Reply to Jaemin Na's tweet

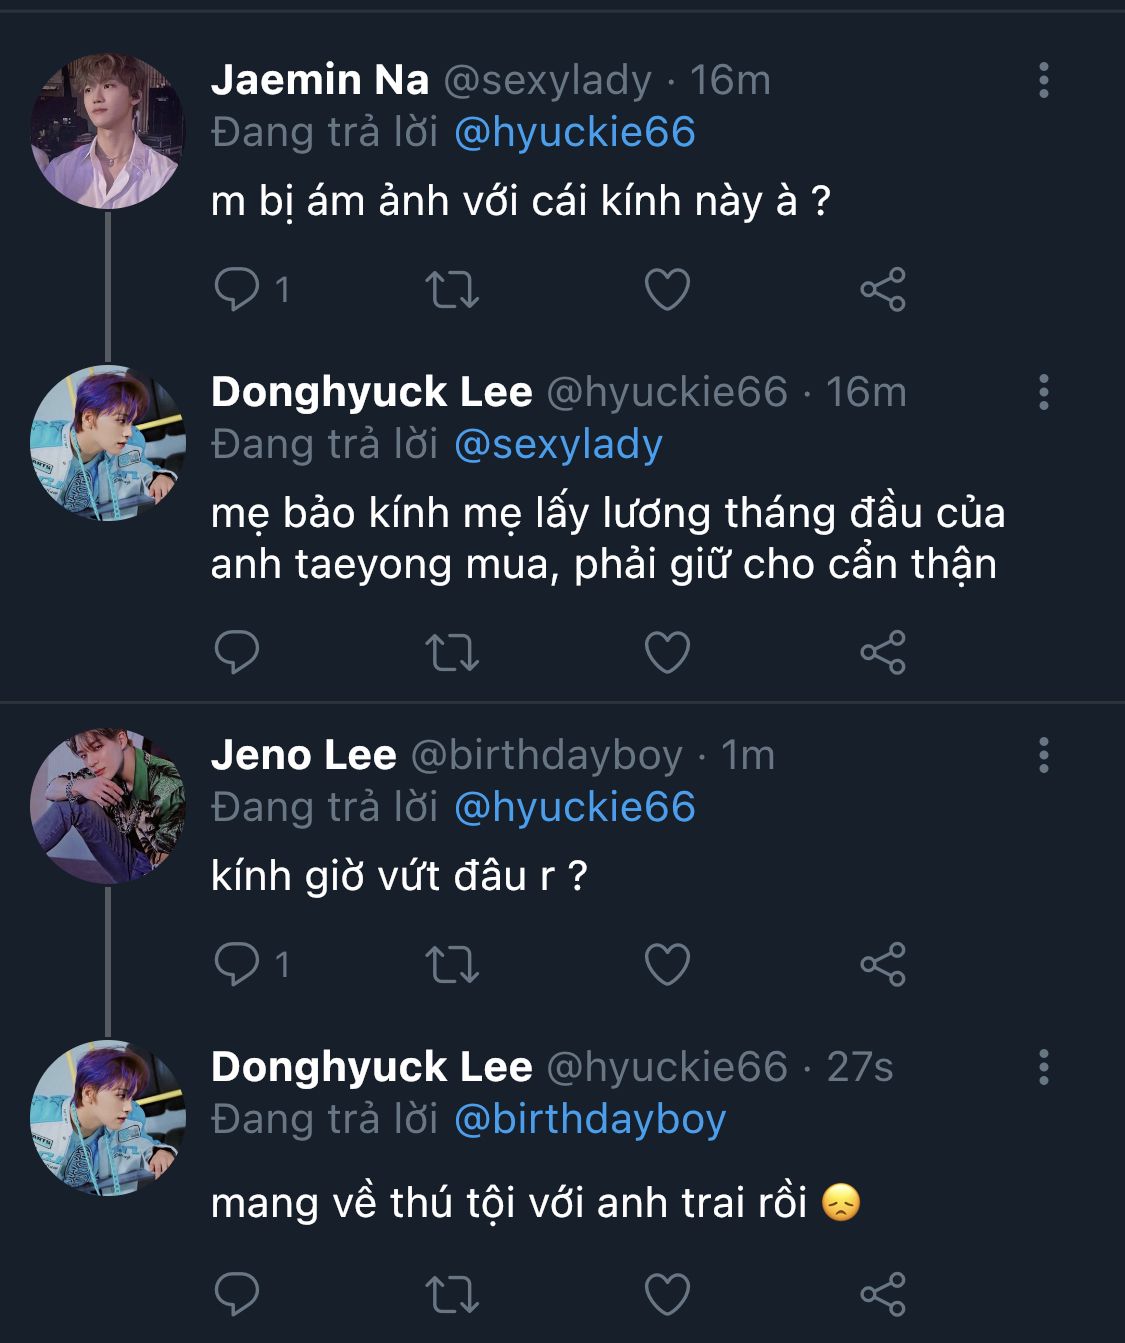pos(237,290)
